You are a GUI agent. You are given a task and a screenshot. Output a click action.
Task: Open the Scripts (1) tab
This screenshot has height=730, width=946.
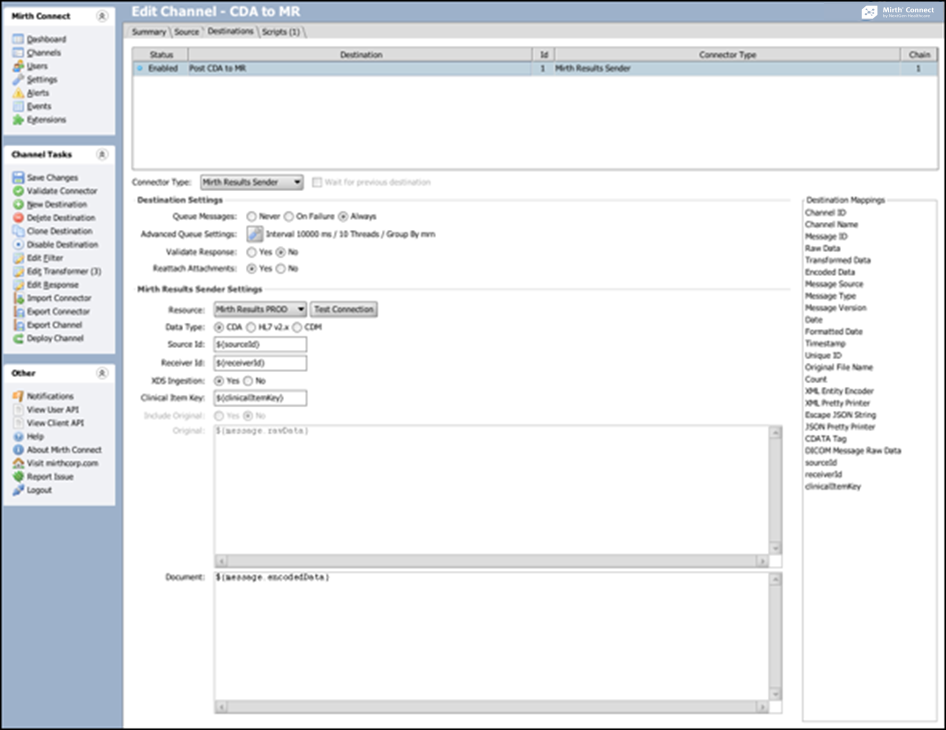point(281,32)
